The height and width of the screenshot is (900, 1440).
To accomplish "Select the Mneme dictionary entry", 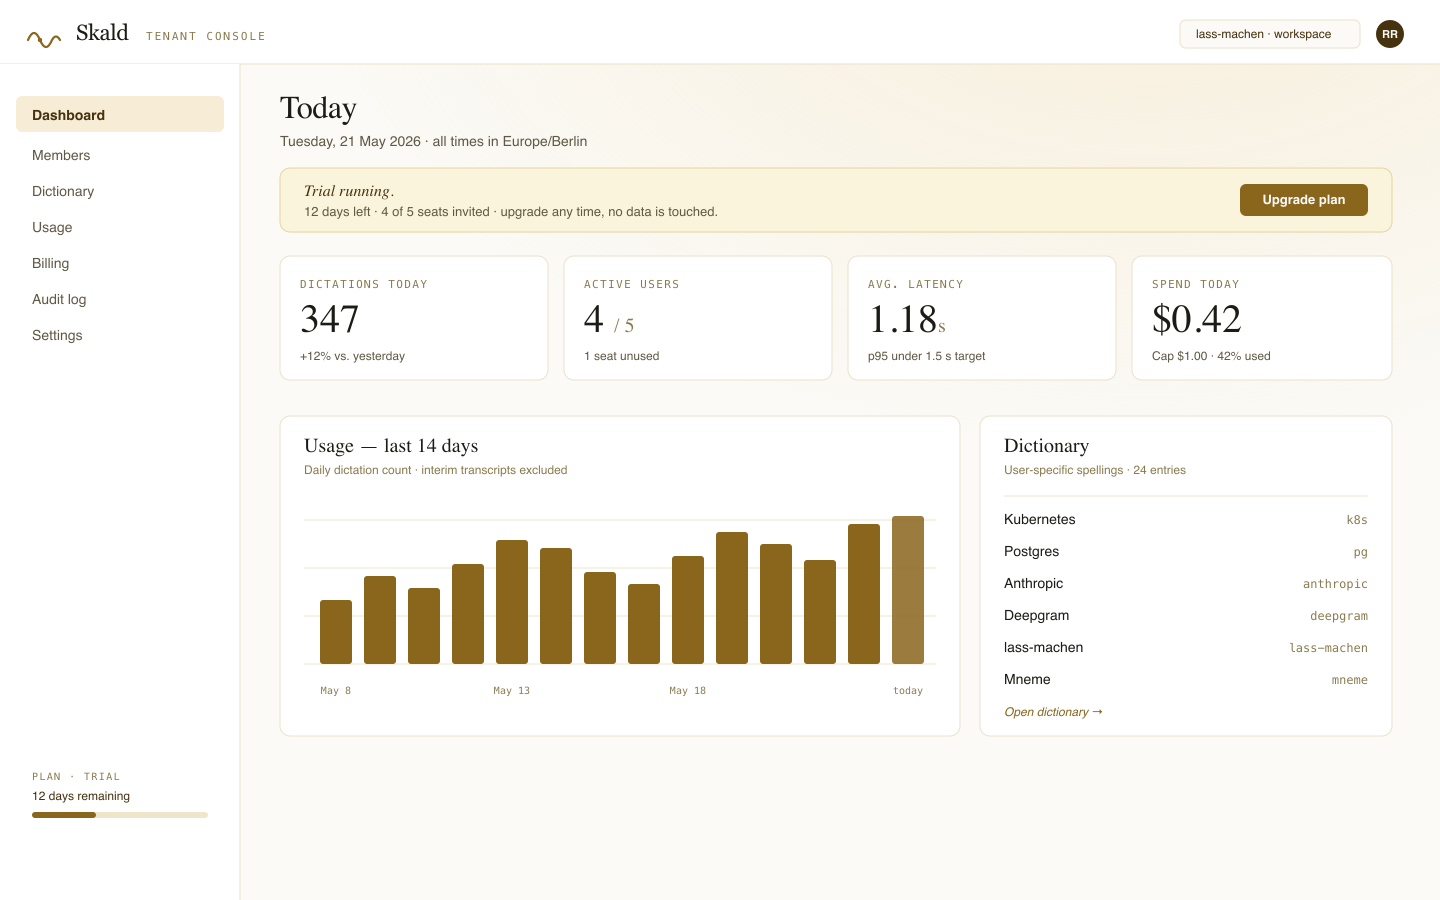I will coord(1186,679).
